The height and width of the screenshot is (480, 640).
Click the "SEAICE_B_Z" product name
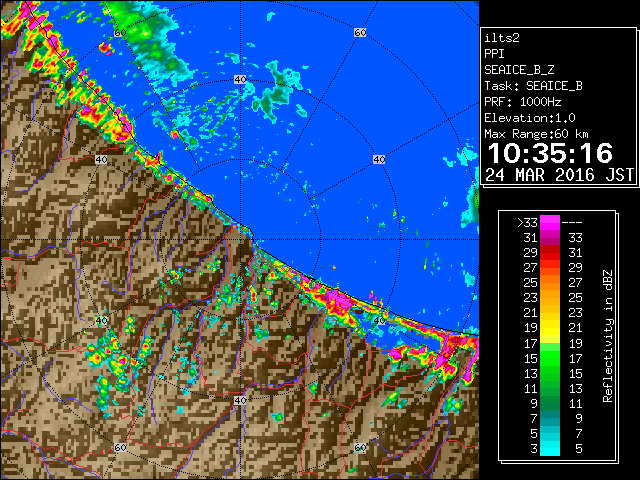(x=519, y=70)
